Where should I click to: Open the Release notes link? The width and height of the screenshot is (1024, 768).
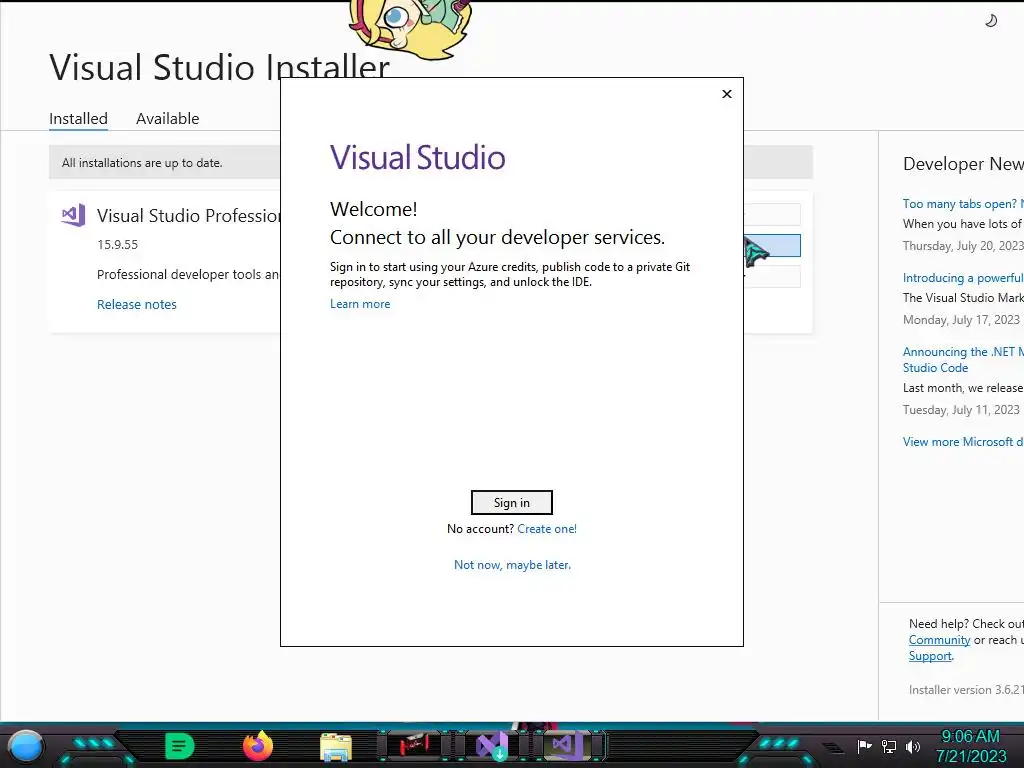(136, 304)
